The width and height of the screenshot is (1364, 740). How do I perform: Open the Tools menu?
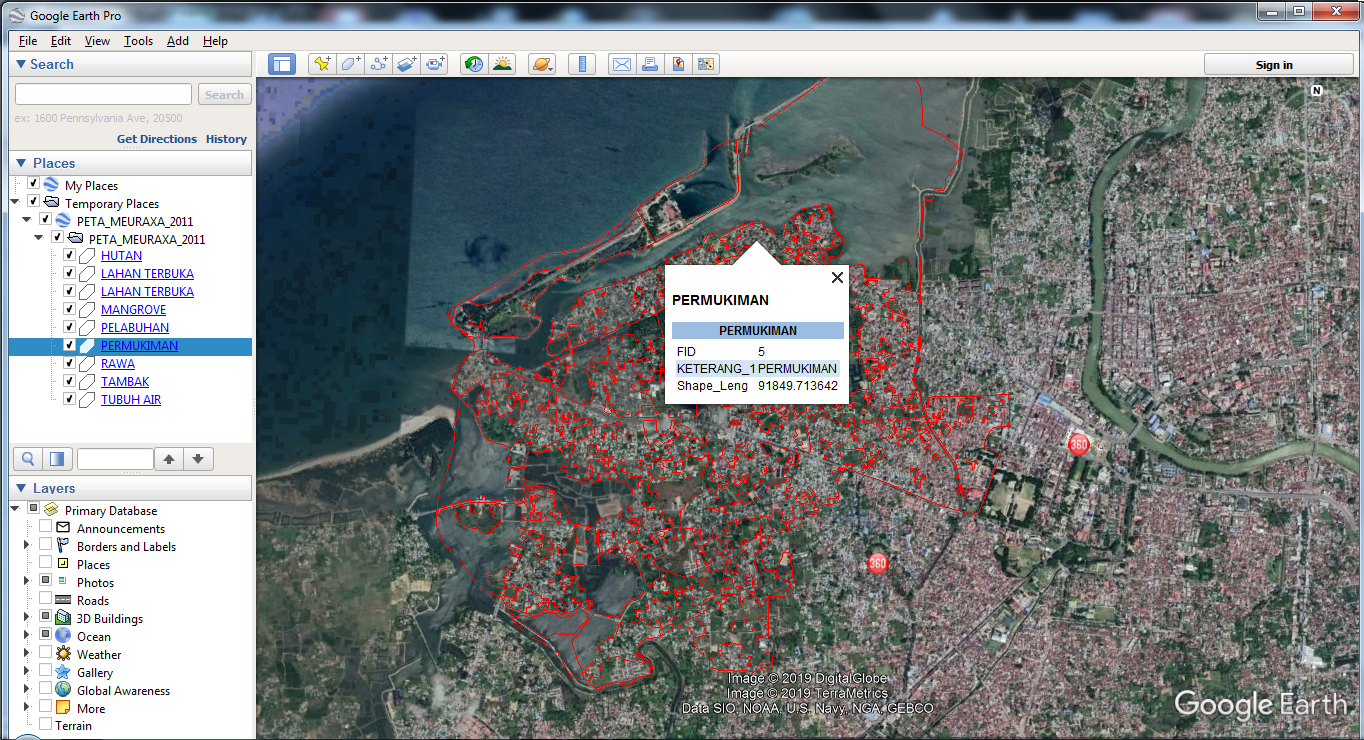pos(138,41)
